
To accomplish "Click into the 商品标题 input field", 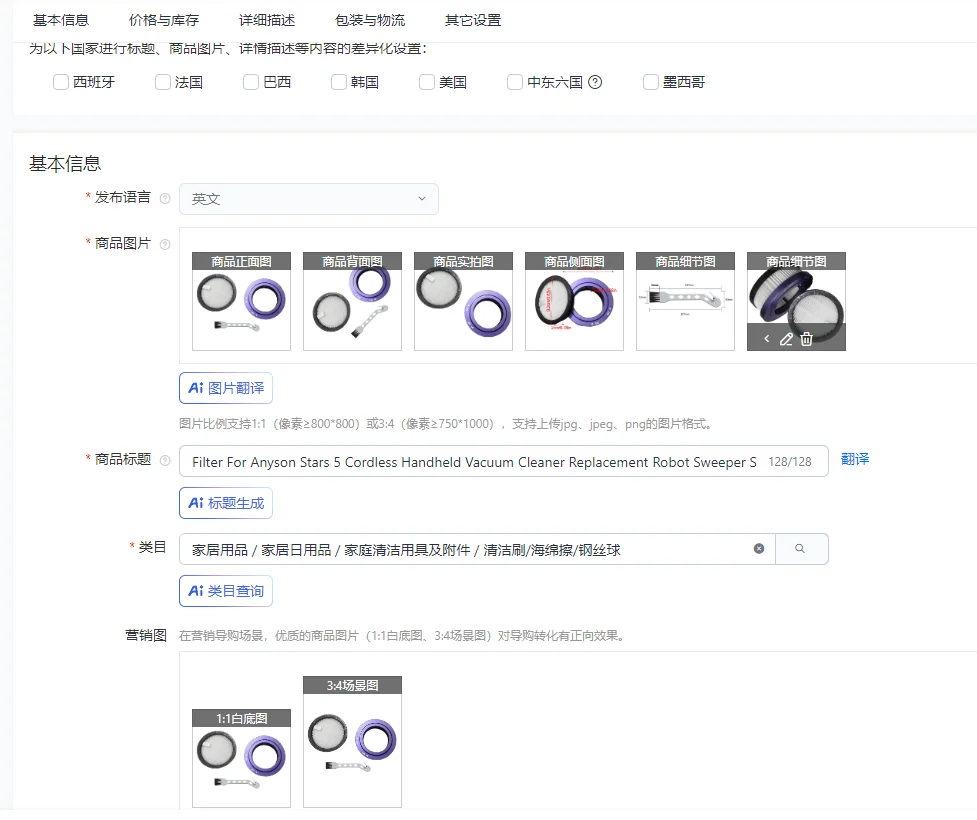I will (503, 461).
